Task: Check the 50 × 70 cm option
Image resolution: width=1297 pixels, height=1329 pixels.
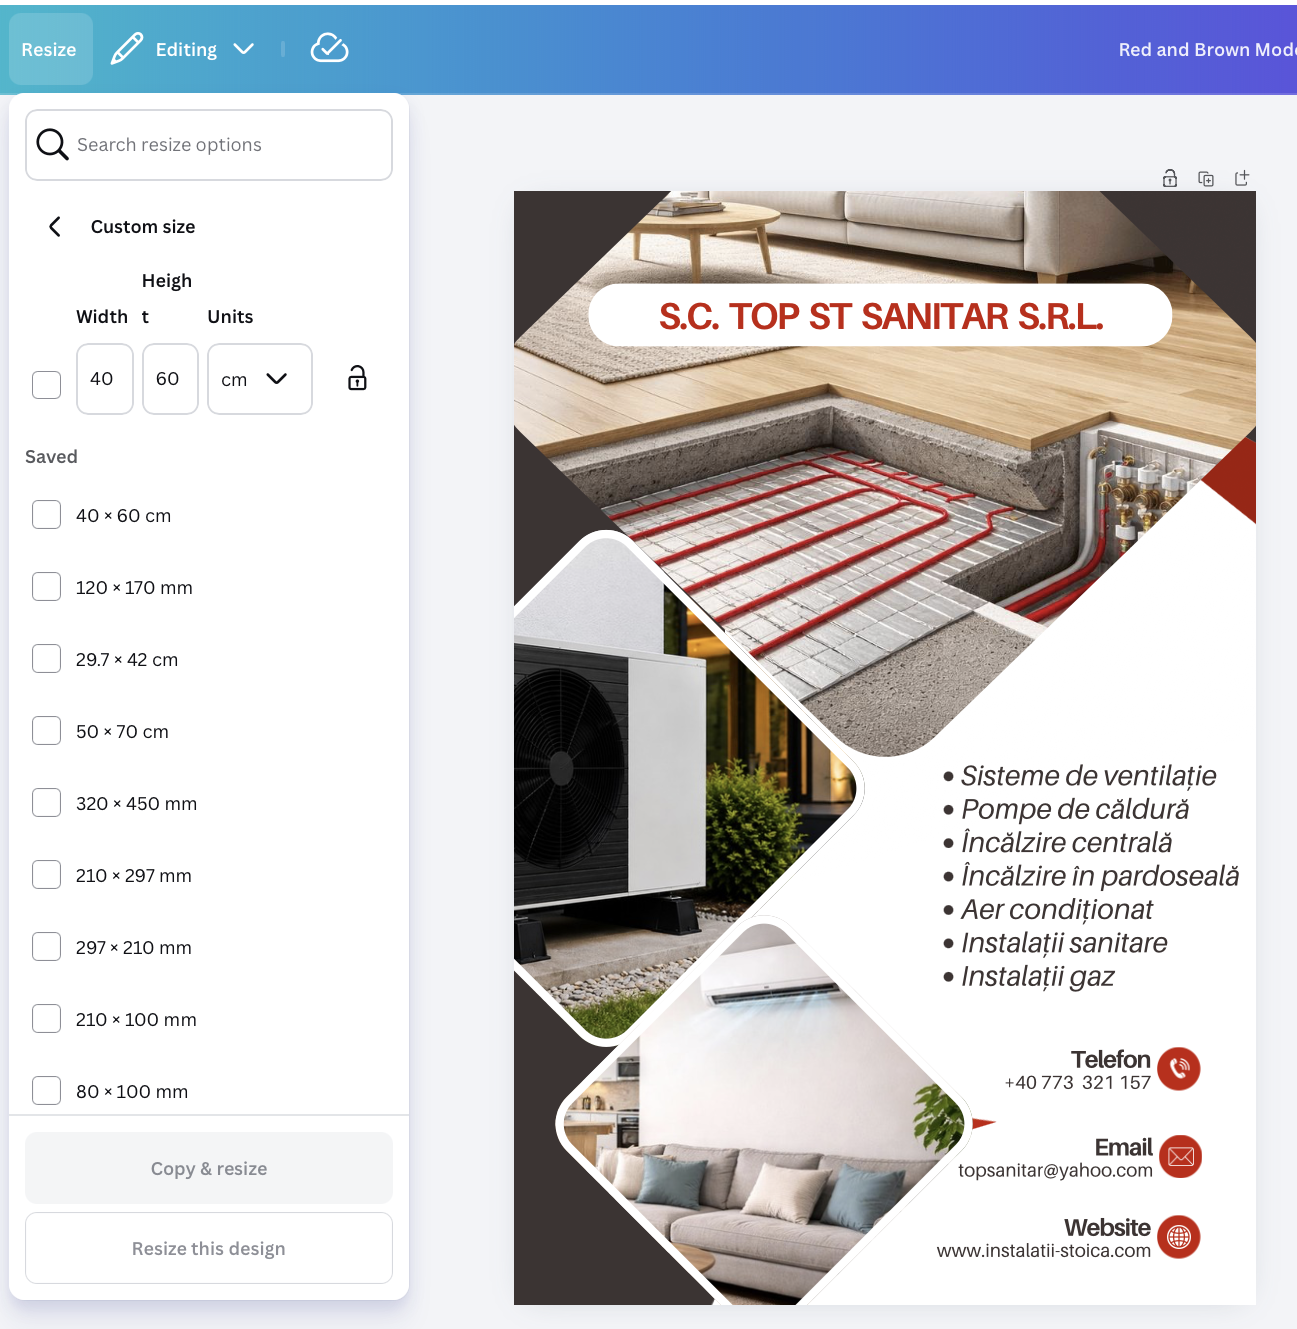Action: pos(46,731)
